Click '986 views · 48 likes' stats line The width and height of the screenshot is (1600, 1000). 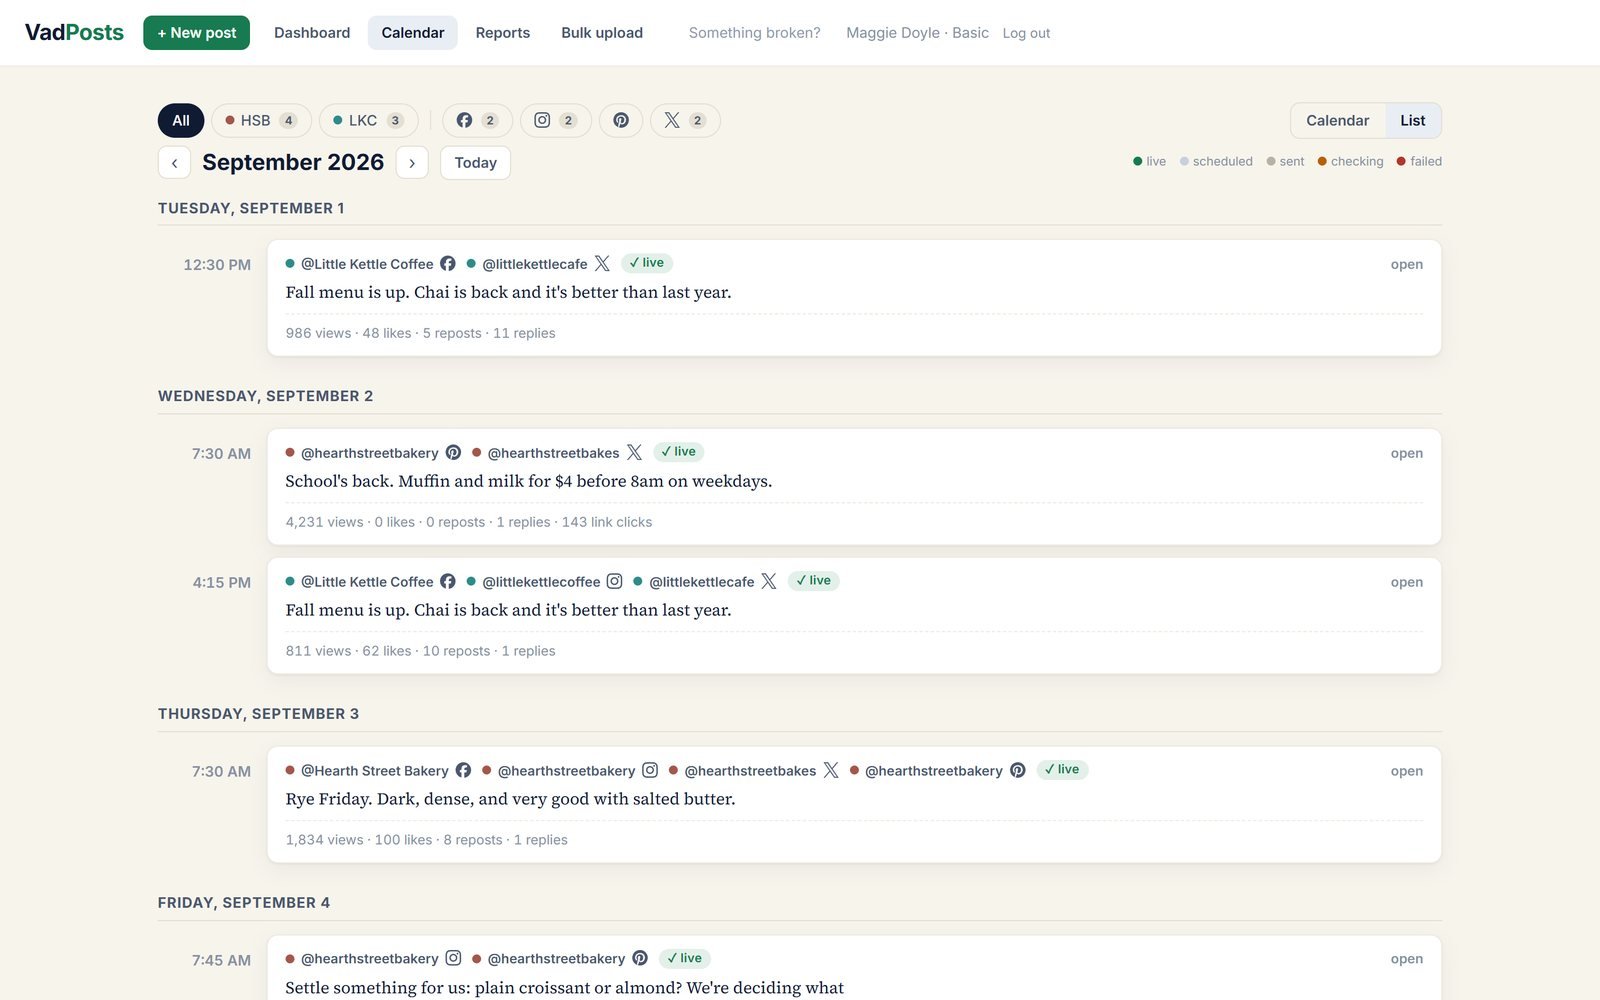click(x=420, y=334)
